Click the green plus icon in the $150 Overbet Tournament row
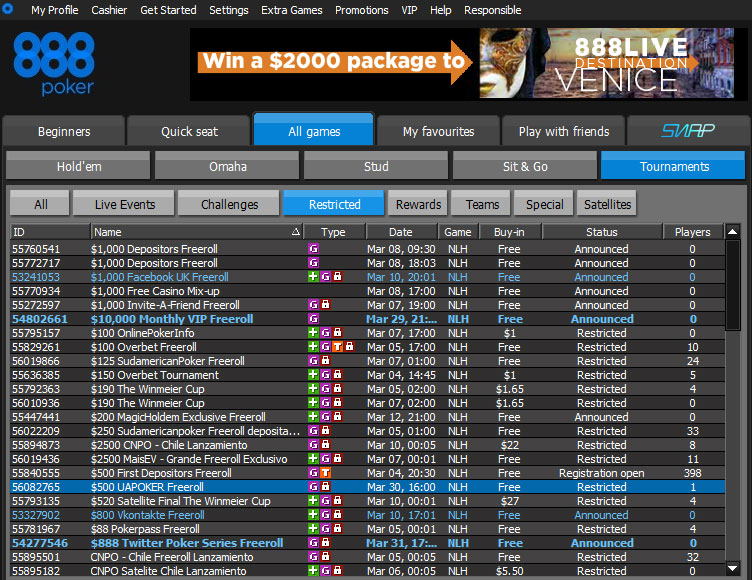 pos(313,374)
